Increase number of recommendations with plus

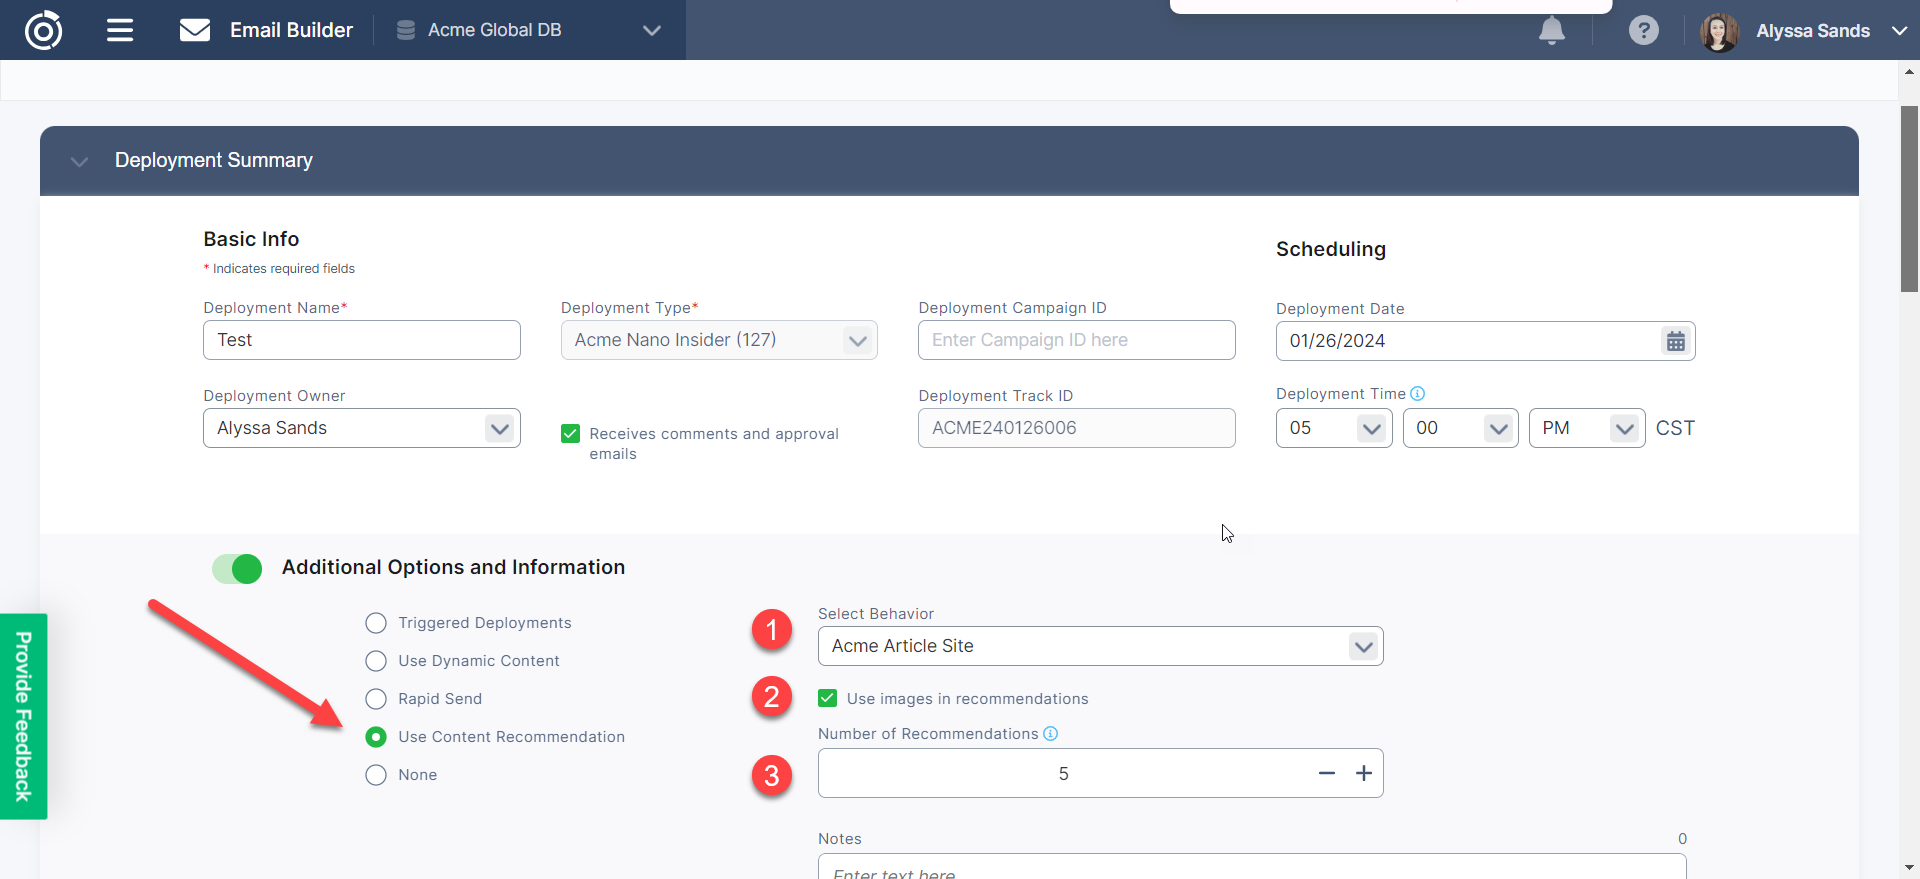(x=1363, y=773)
